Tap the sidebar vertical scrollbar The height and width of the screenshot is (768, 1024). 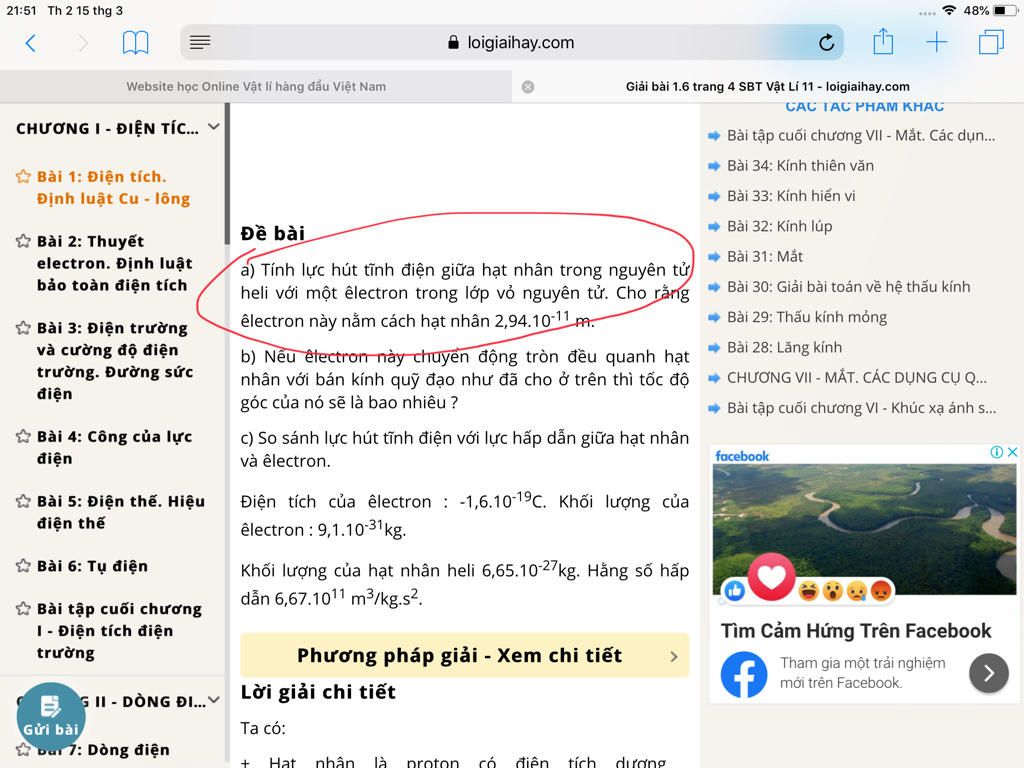pos(227,174)
